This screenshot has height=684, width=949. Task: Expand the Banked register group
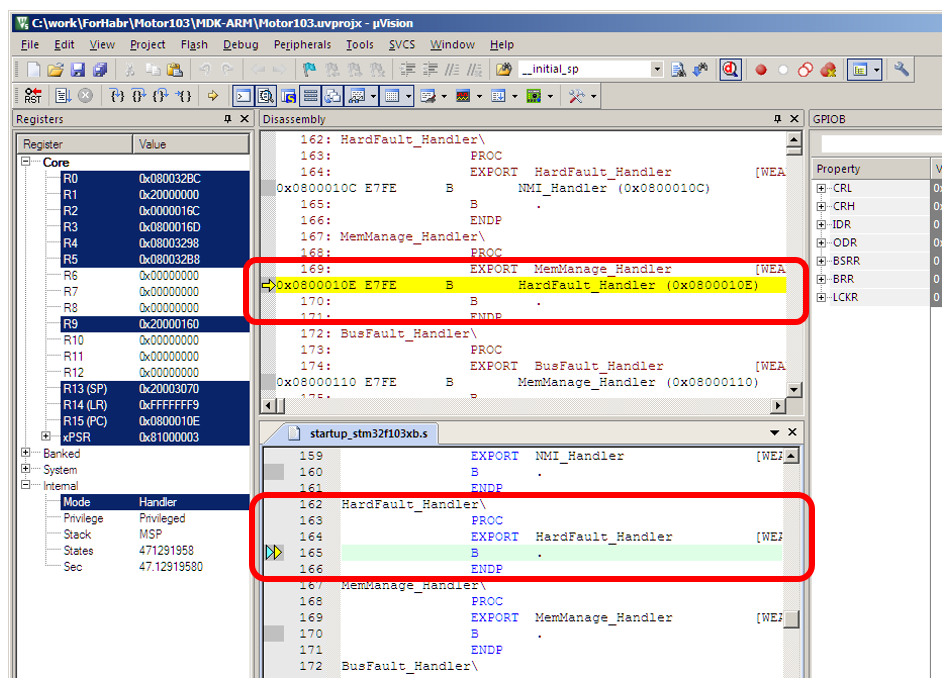click(x=25, y=452)
